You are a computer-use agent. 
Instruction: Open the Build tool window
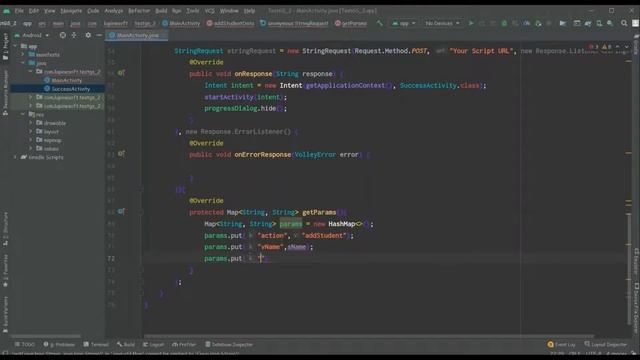tap(126, 344)
